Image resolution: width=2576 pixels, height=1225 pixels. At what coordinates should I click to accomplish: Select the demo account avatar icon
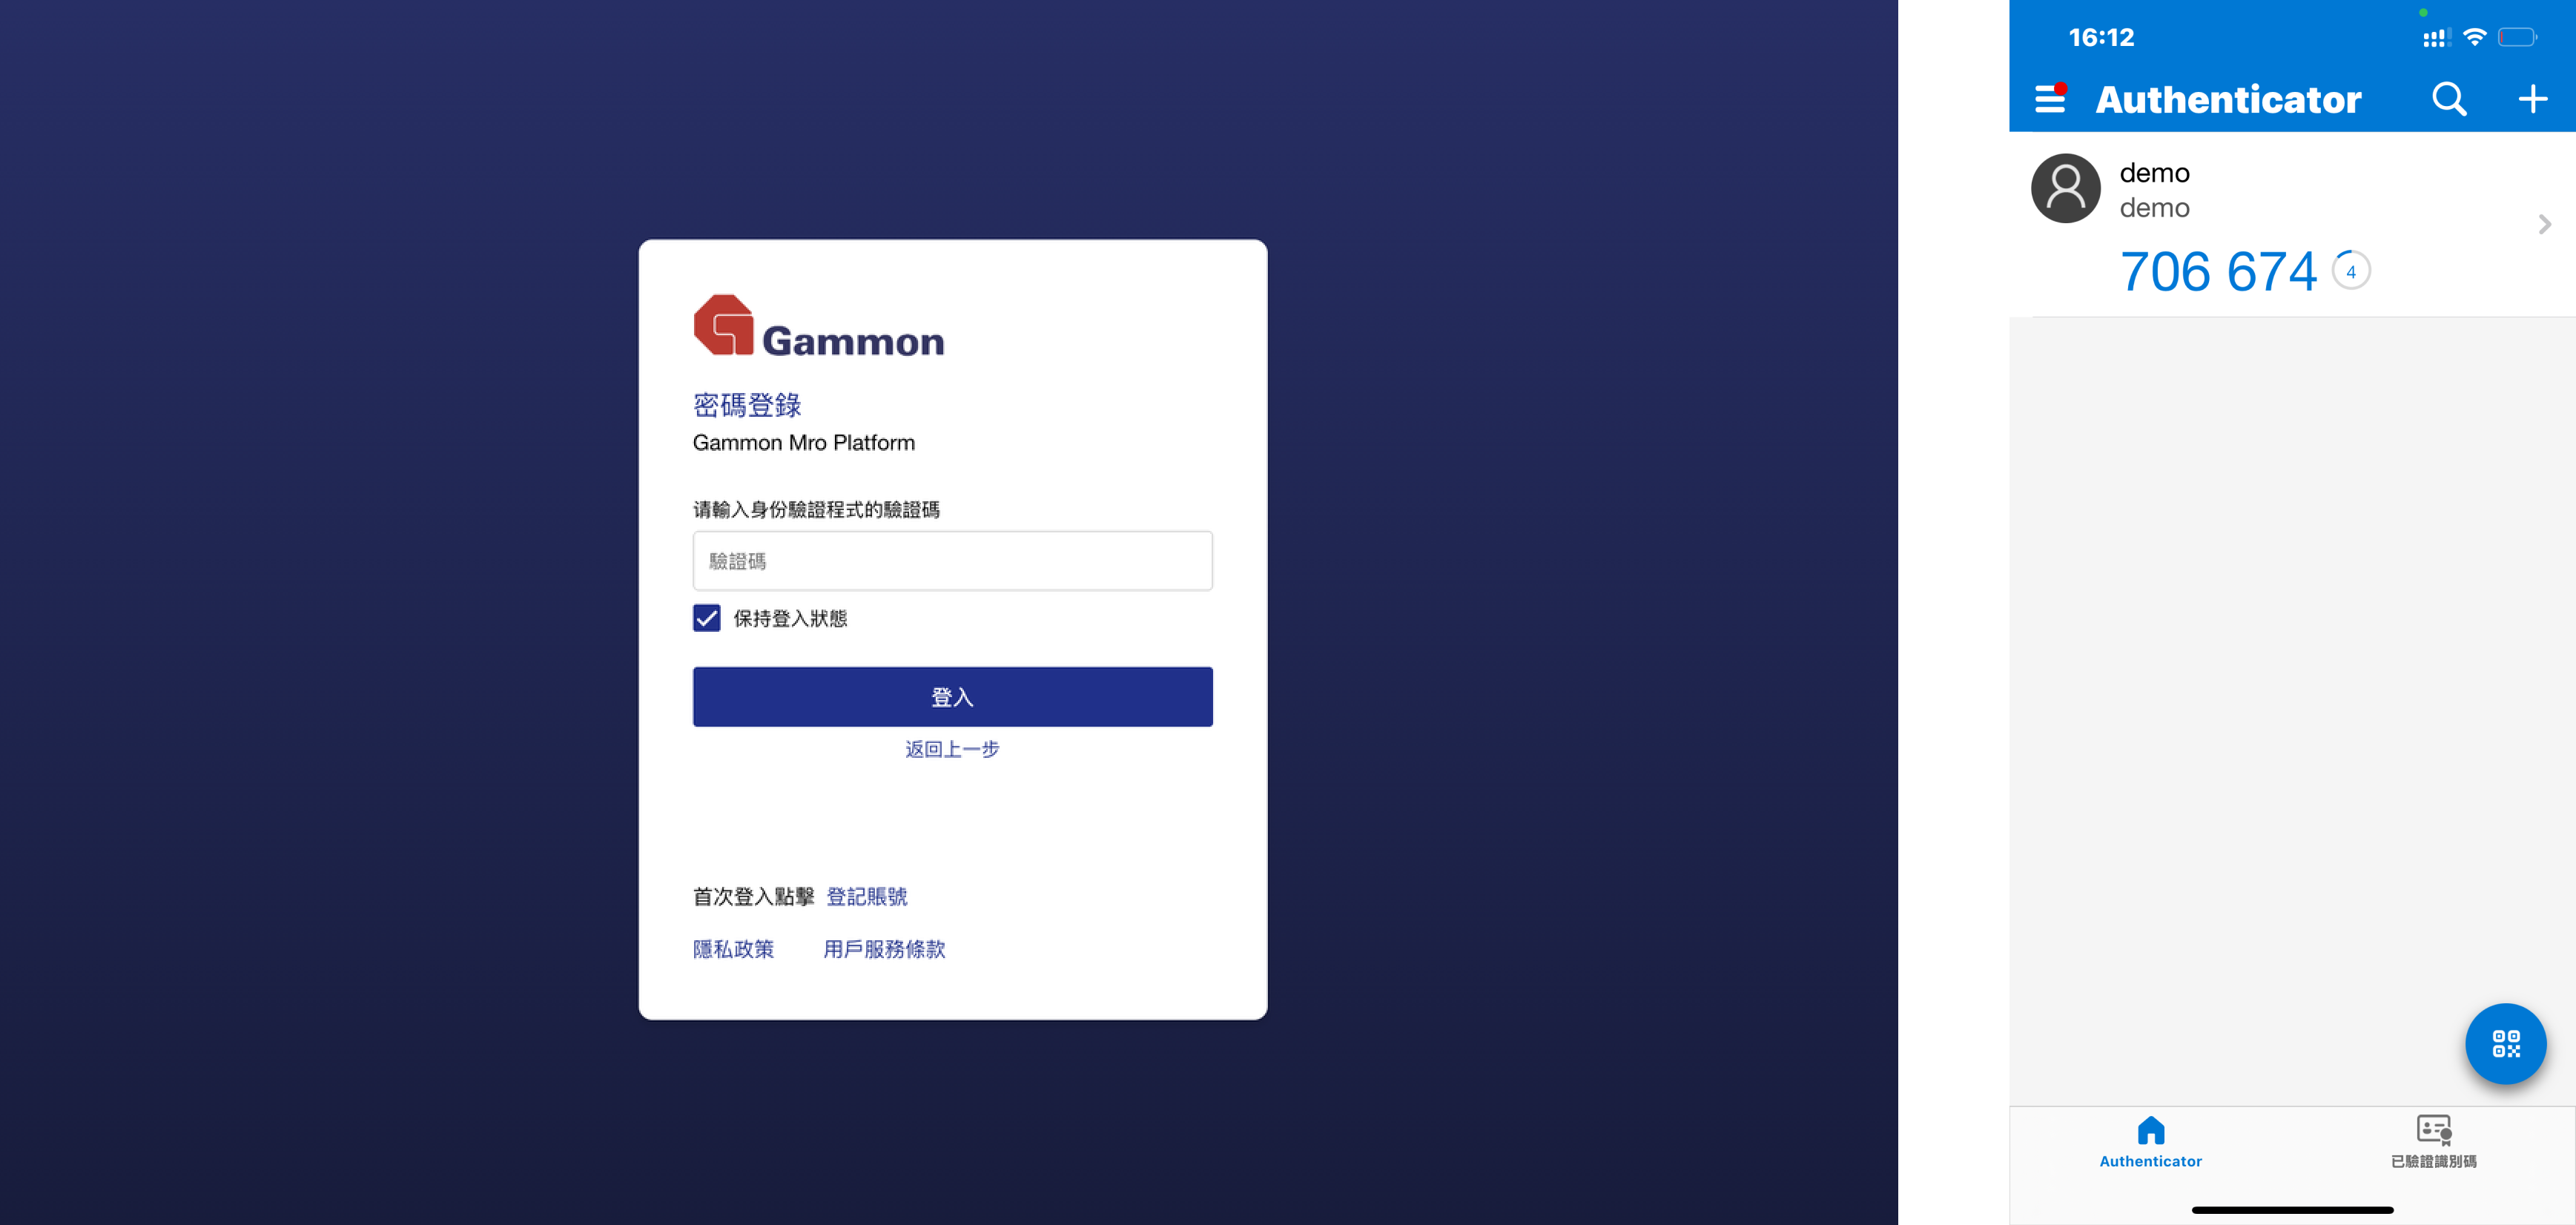[x=2065, y=188]
